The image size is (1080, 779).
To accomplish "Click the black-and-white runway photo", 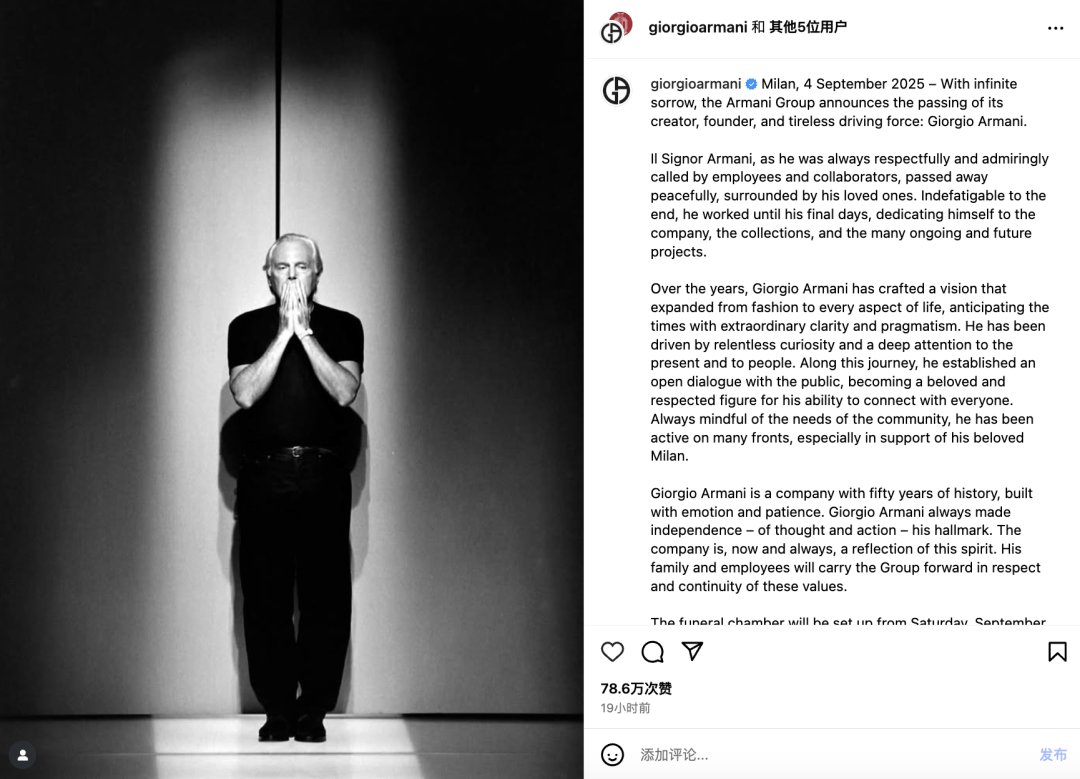I will coord(292,389).
